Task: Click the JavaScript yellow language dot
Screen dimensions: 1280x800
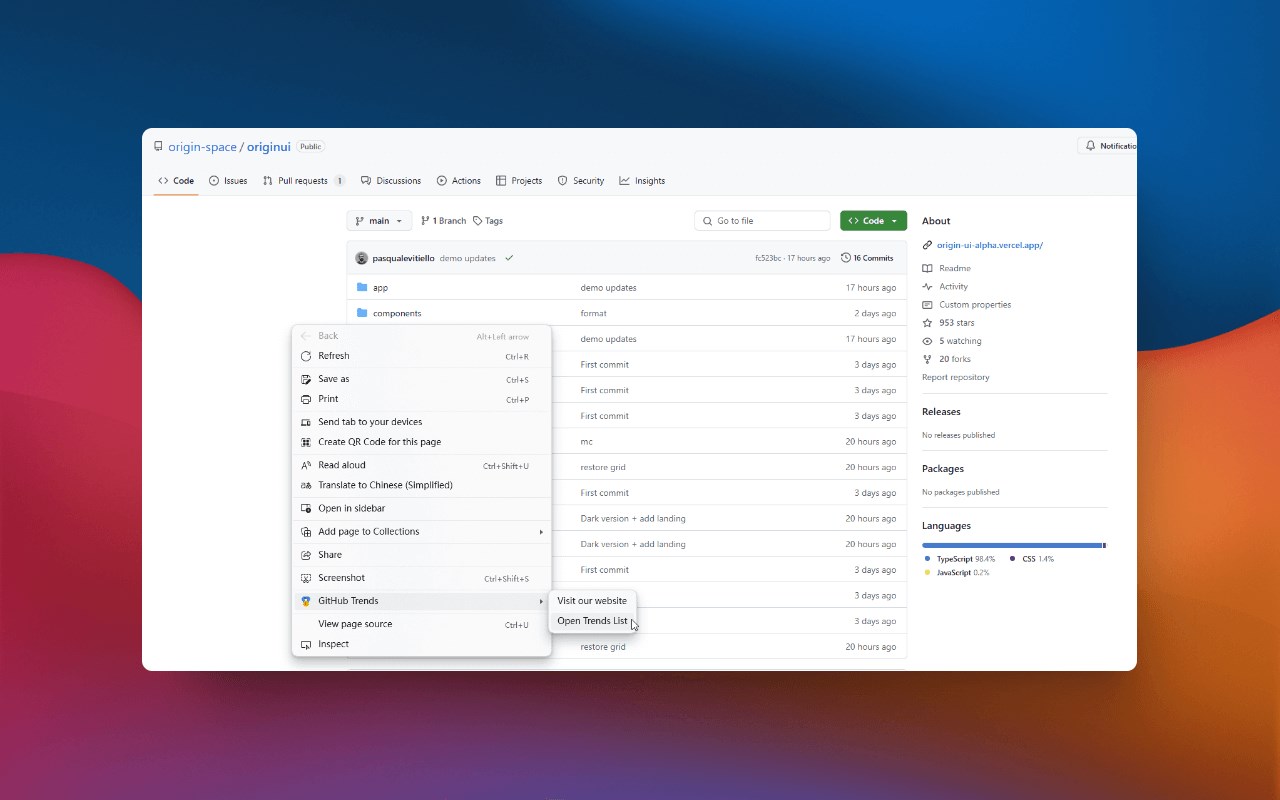Action: pyautogui.click(x=928, y=573)
